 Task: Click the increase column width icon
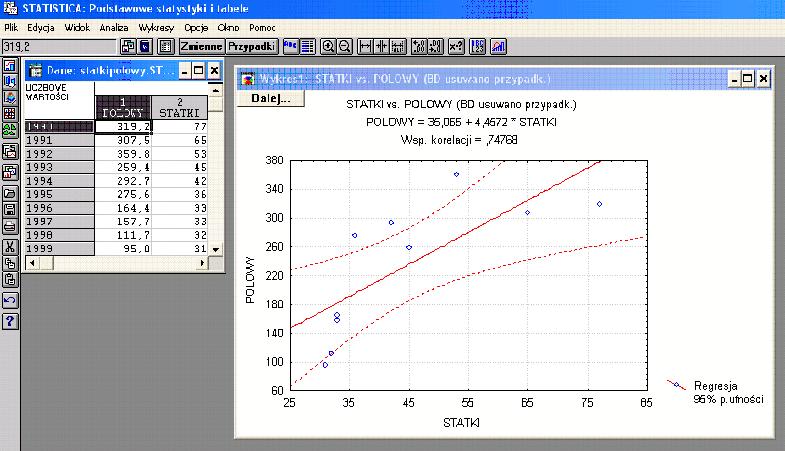(x=365, y=47)
